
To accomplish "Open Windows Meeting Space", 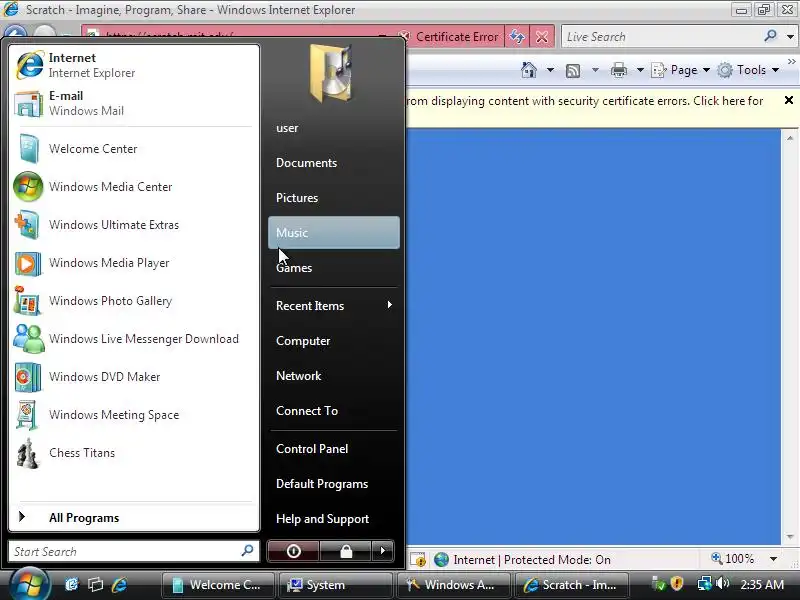I will [134, 415].
